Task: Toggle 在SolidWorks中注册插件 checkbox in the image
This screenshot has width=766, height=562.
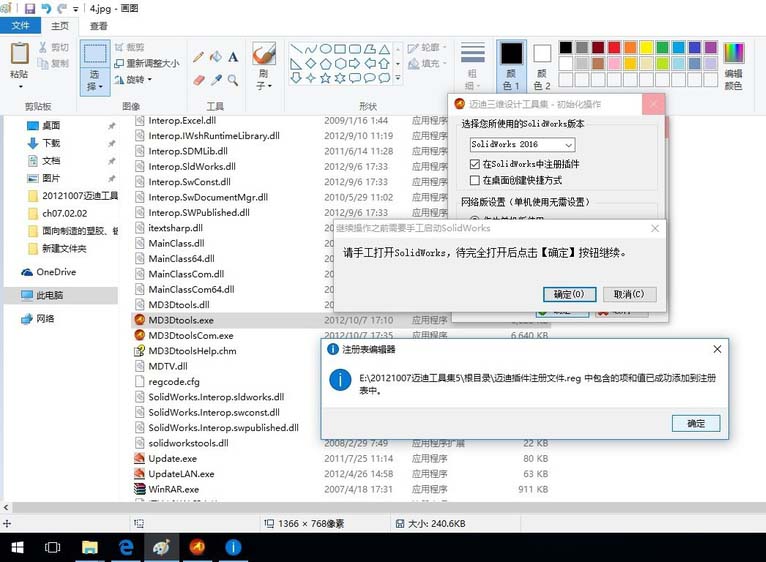Action: point(474,164)
